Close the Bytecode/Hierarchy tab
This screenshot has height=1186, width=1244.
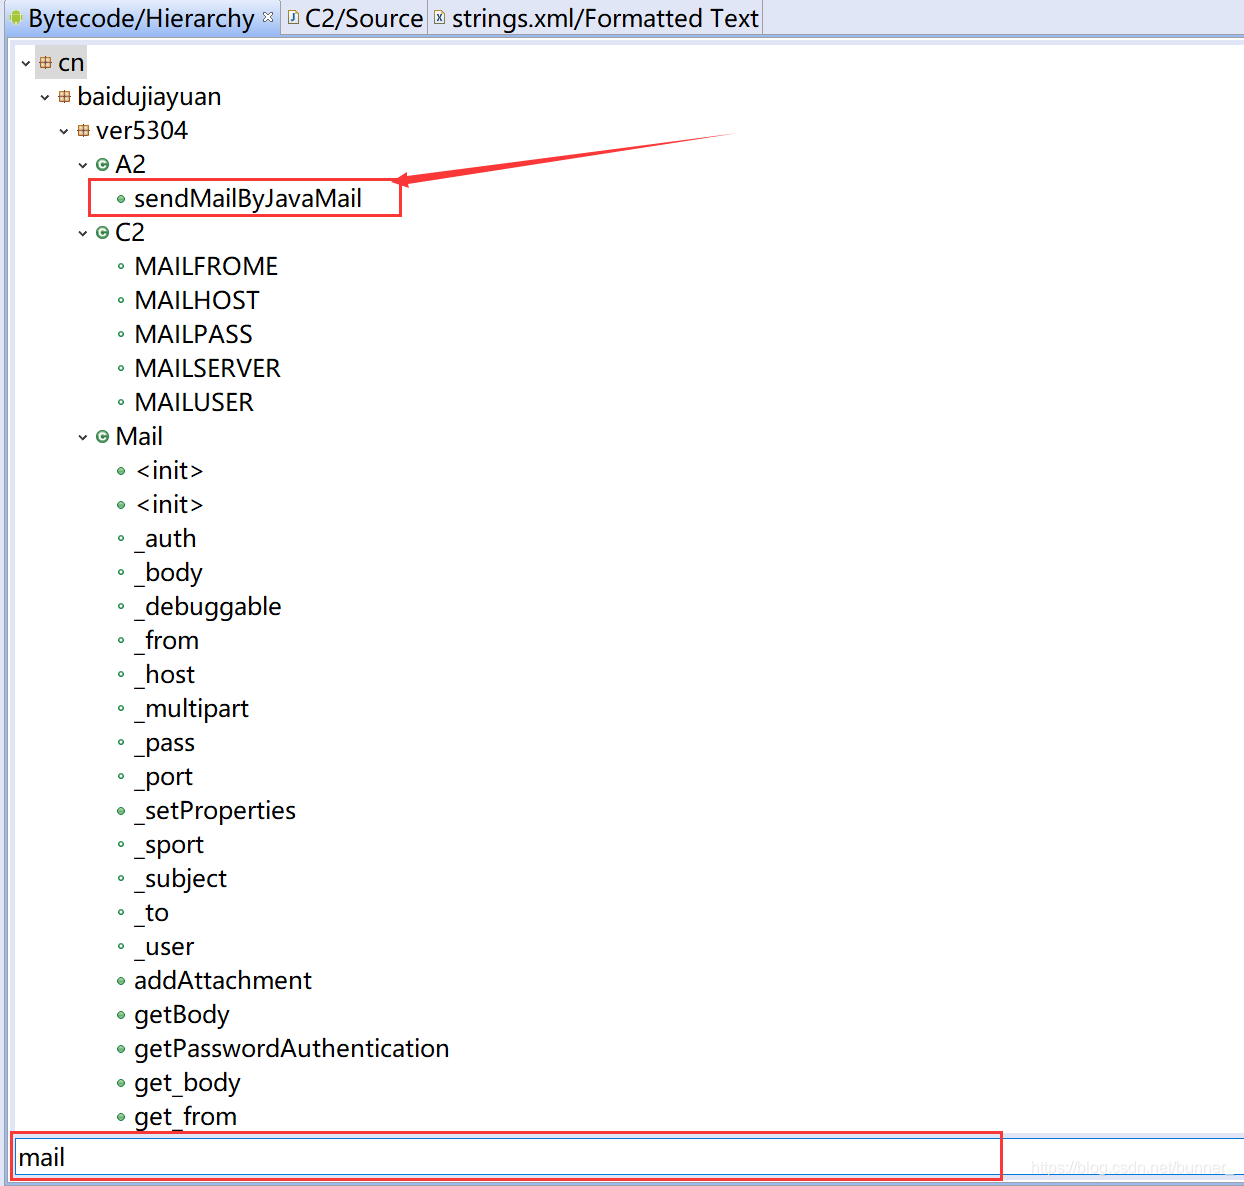[x=268, y=16]
